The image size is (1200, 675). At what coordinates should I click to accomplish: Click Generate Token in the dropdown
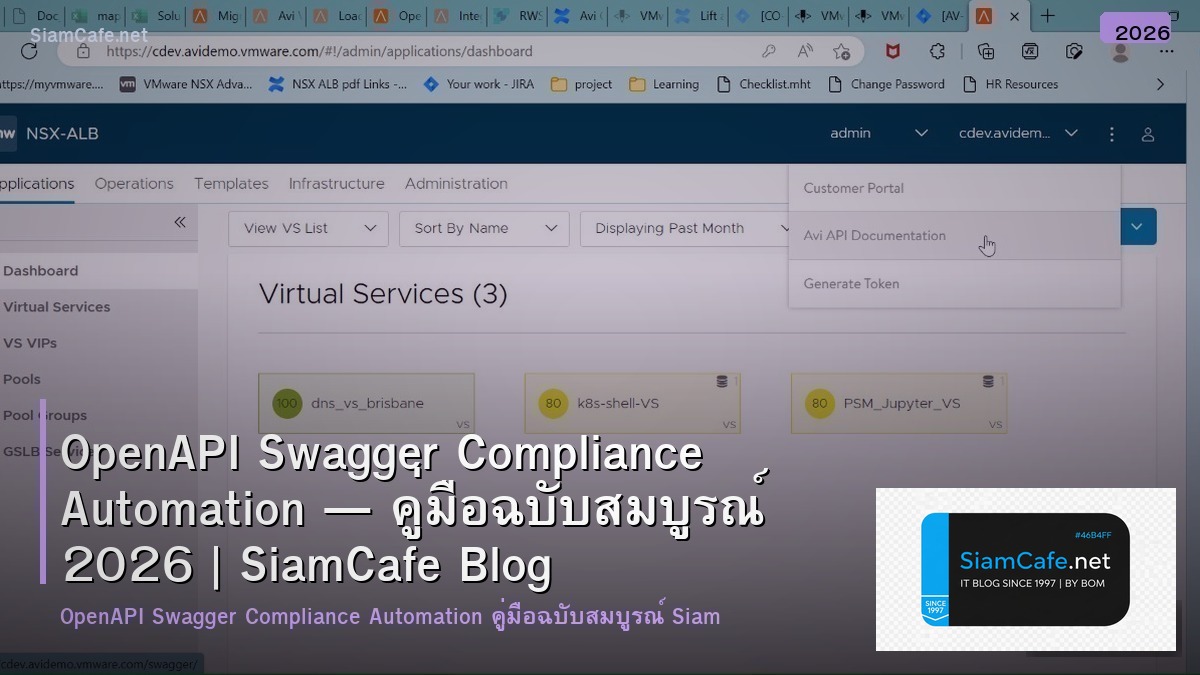(851, 283)
